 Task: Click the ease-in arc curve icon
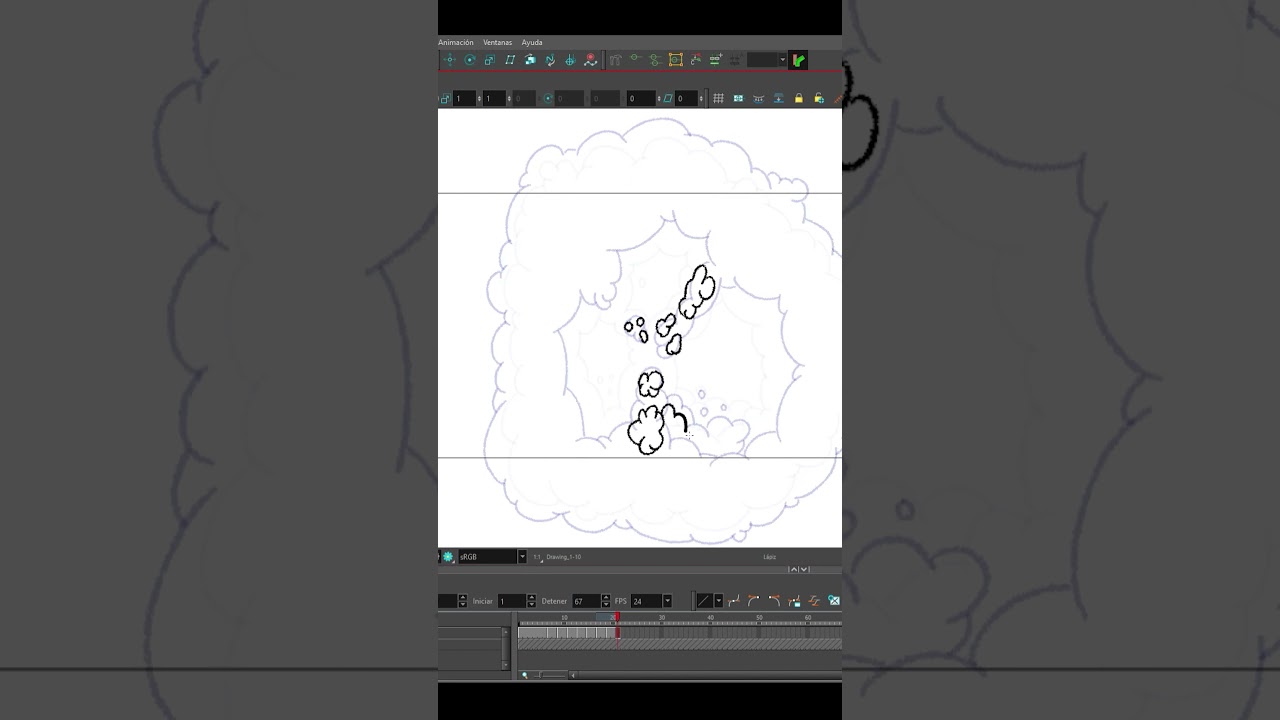754,601
